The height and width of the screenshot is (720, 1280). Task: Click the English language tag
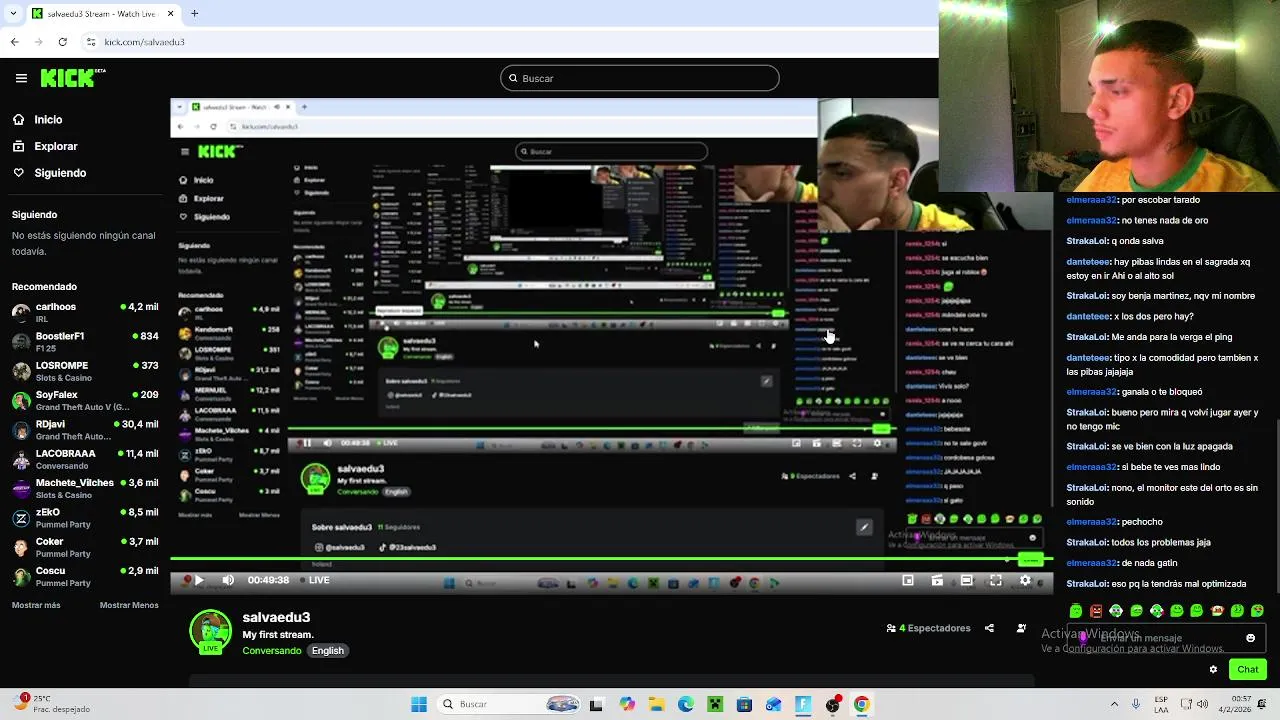pos(327,650)
